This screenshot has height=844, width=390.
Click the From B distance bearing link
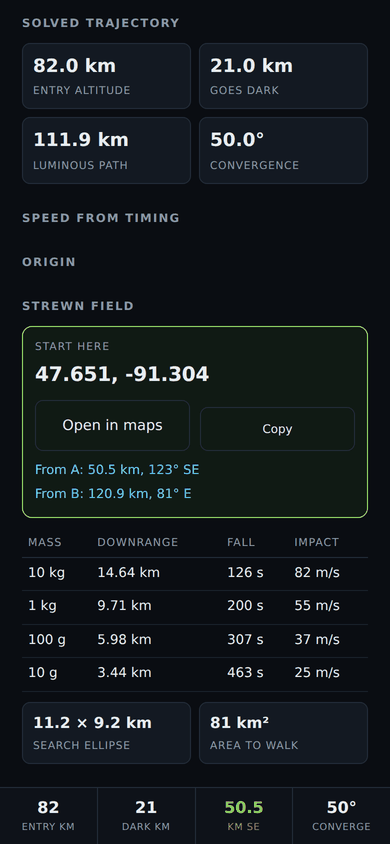pyautogui.click(x=113, y=494)
